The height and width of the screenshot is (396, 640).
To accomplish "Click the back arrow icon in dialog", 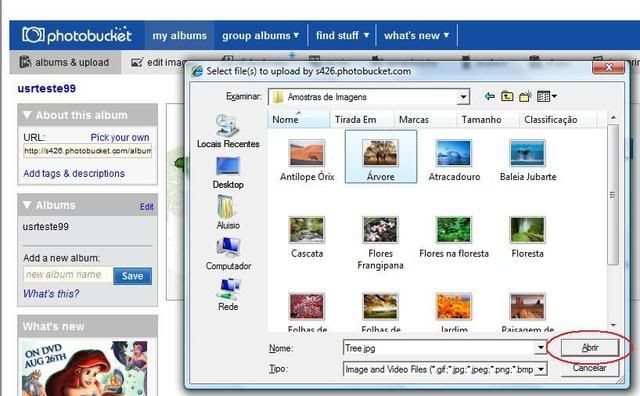I will (x=489, y=96).
